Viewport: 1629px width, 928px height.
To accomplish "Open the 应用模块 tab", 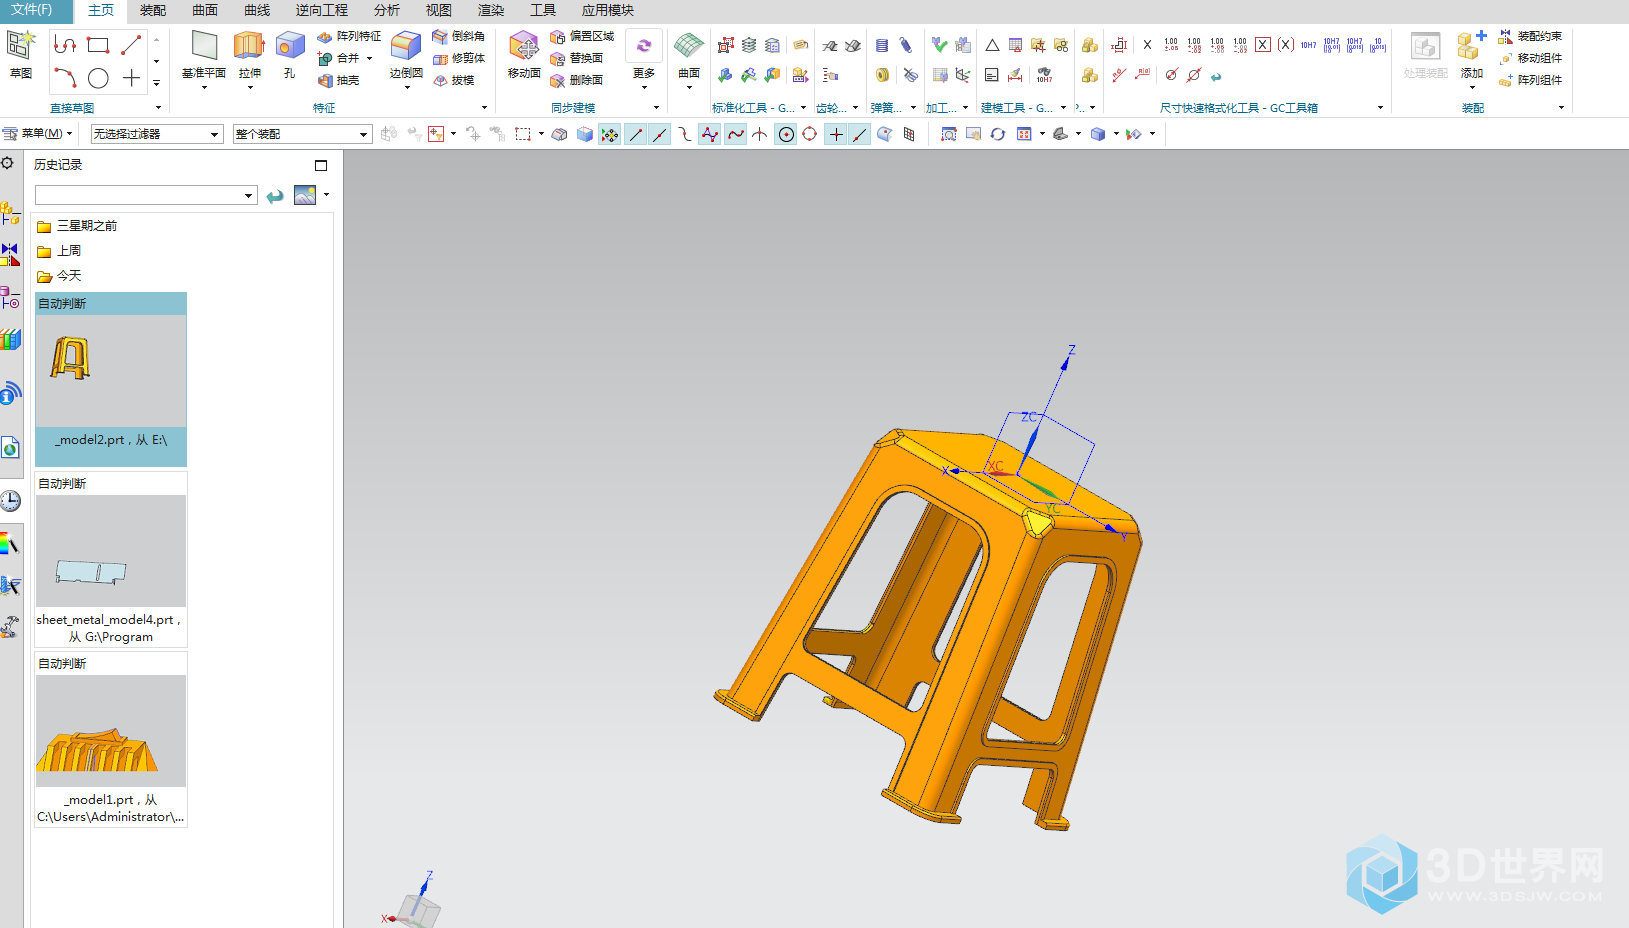I will tap(608, 10).
